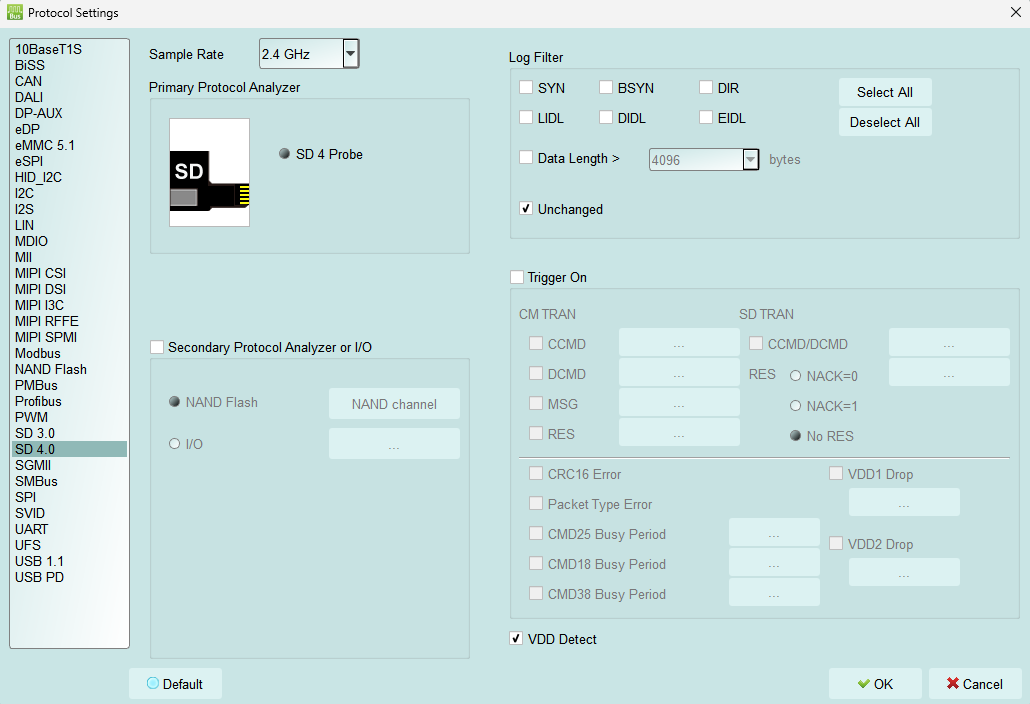The width and height of the screenshot is (1030, 704).
Task: Click the SD card probe image
Action: point(209,172)
